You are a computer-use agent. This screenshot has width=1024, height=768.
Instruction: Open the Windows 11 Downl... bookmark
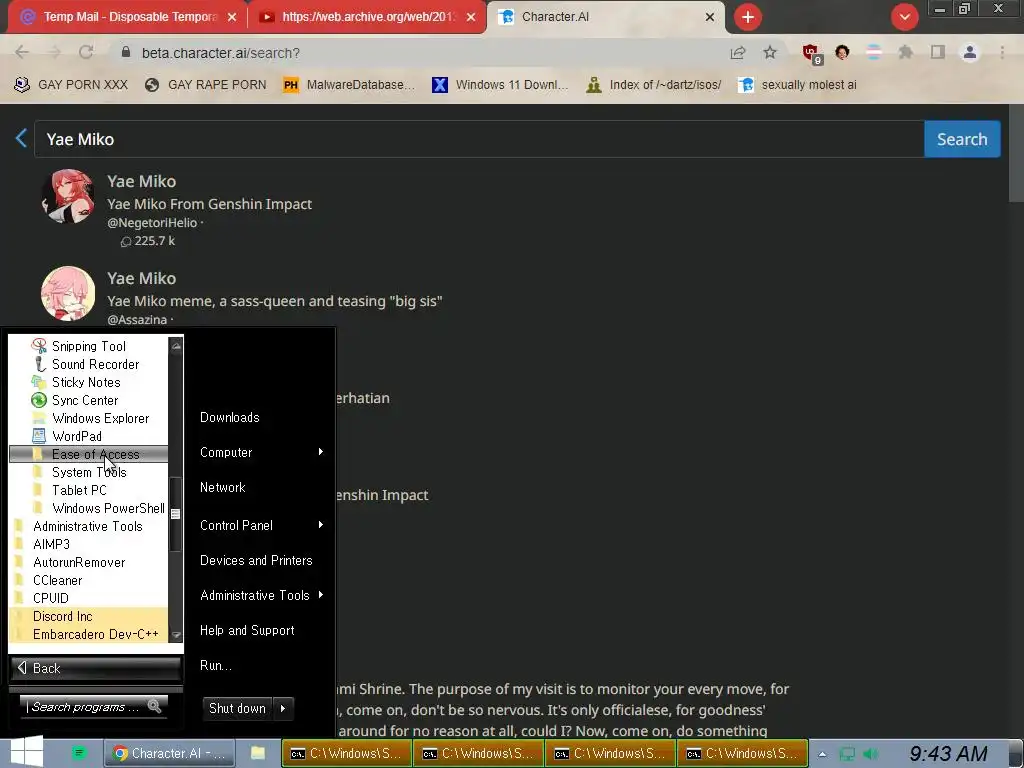tap(500, 85)
